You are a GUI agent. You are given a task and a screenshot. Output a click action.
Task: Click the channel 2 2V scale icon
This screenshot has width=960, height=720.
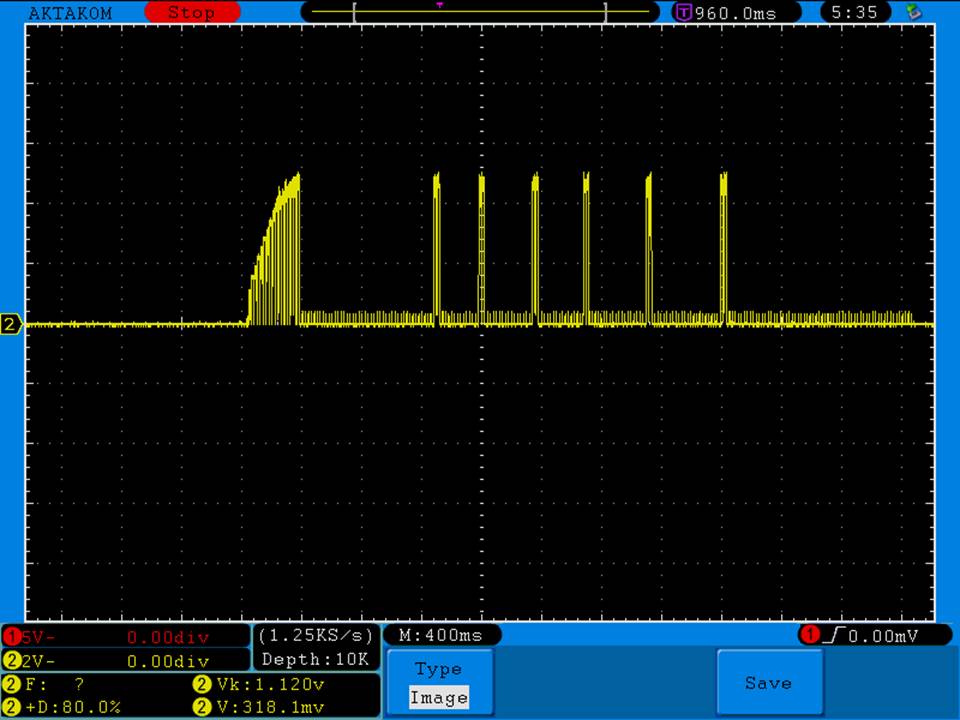tap(11, 661)
